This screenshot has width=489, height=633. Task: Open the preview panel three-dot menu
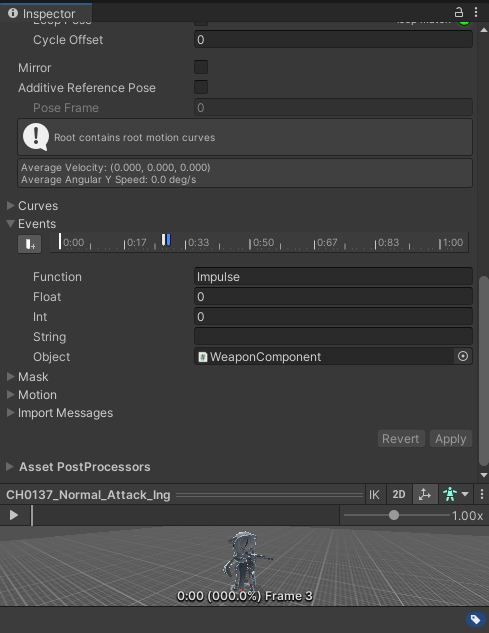482,494
